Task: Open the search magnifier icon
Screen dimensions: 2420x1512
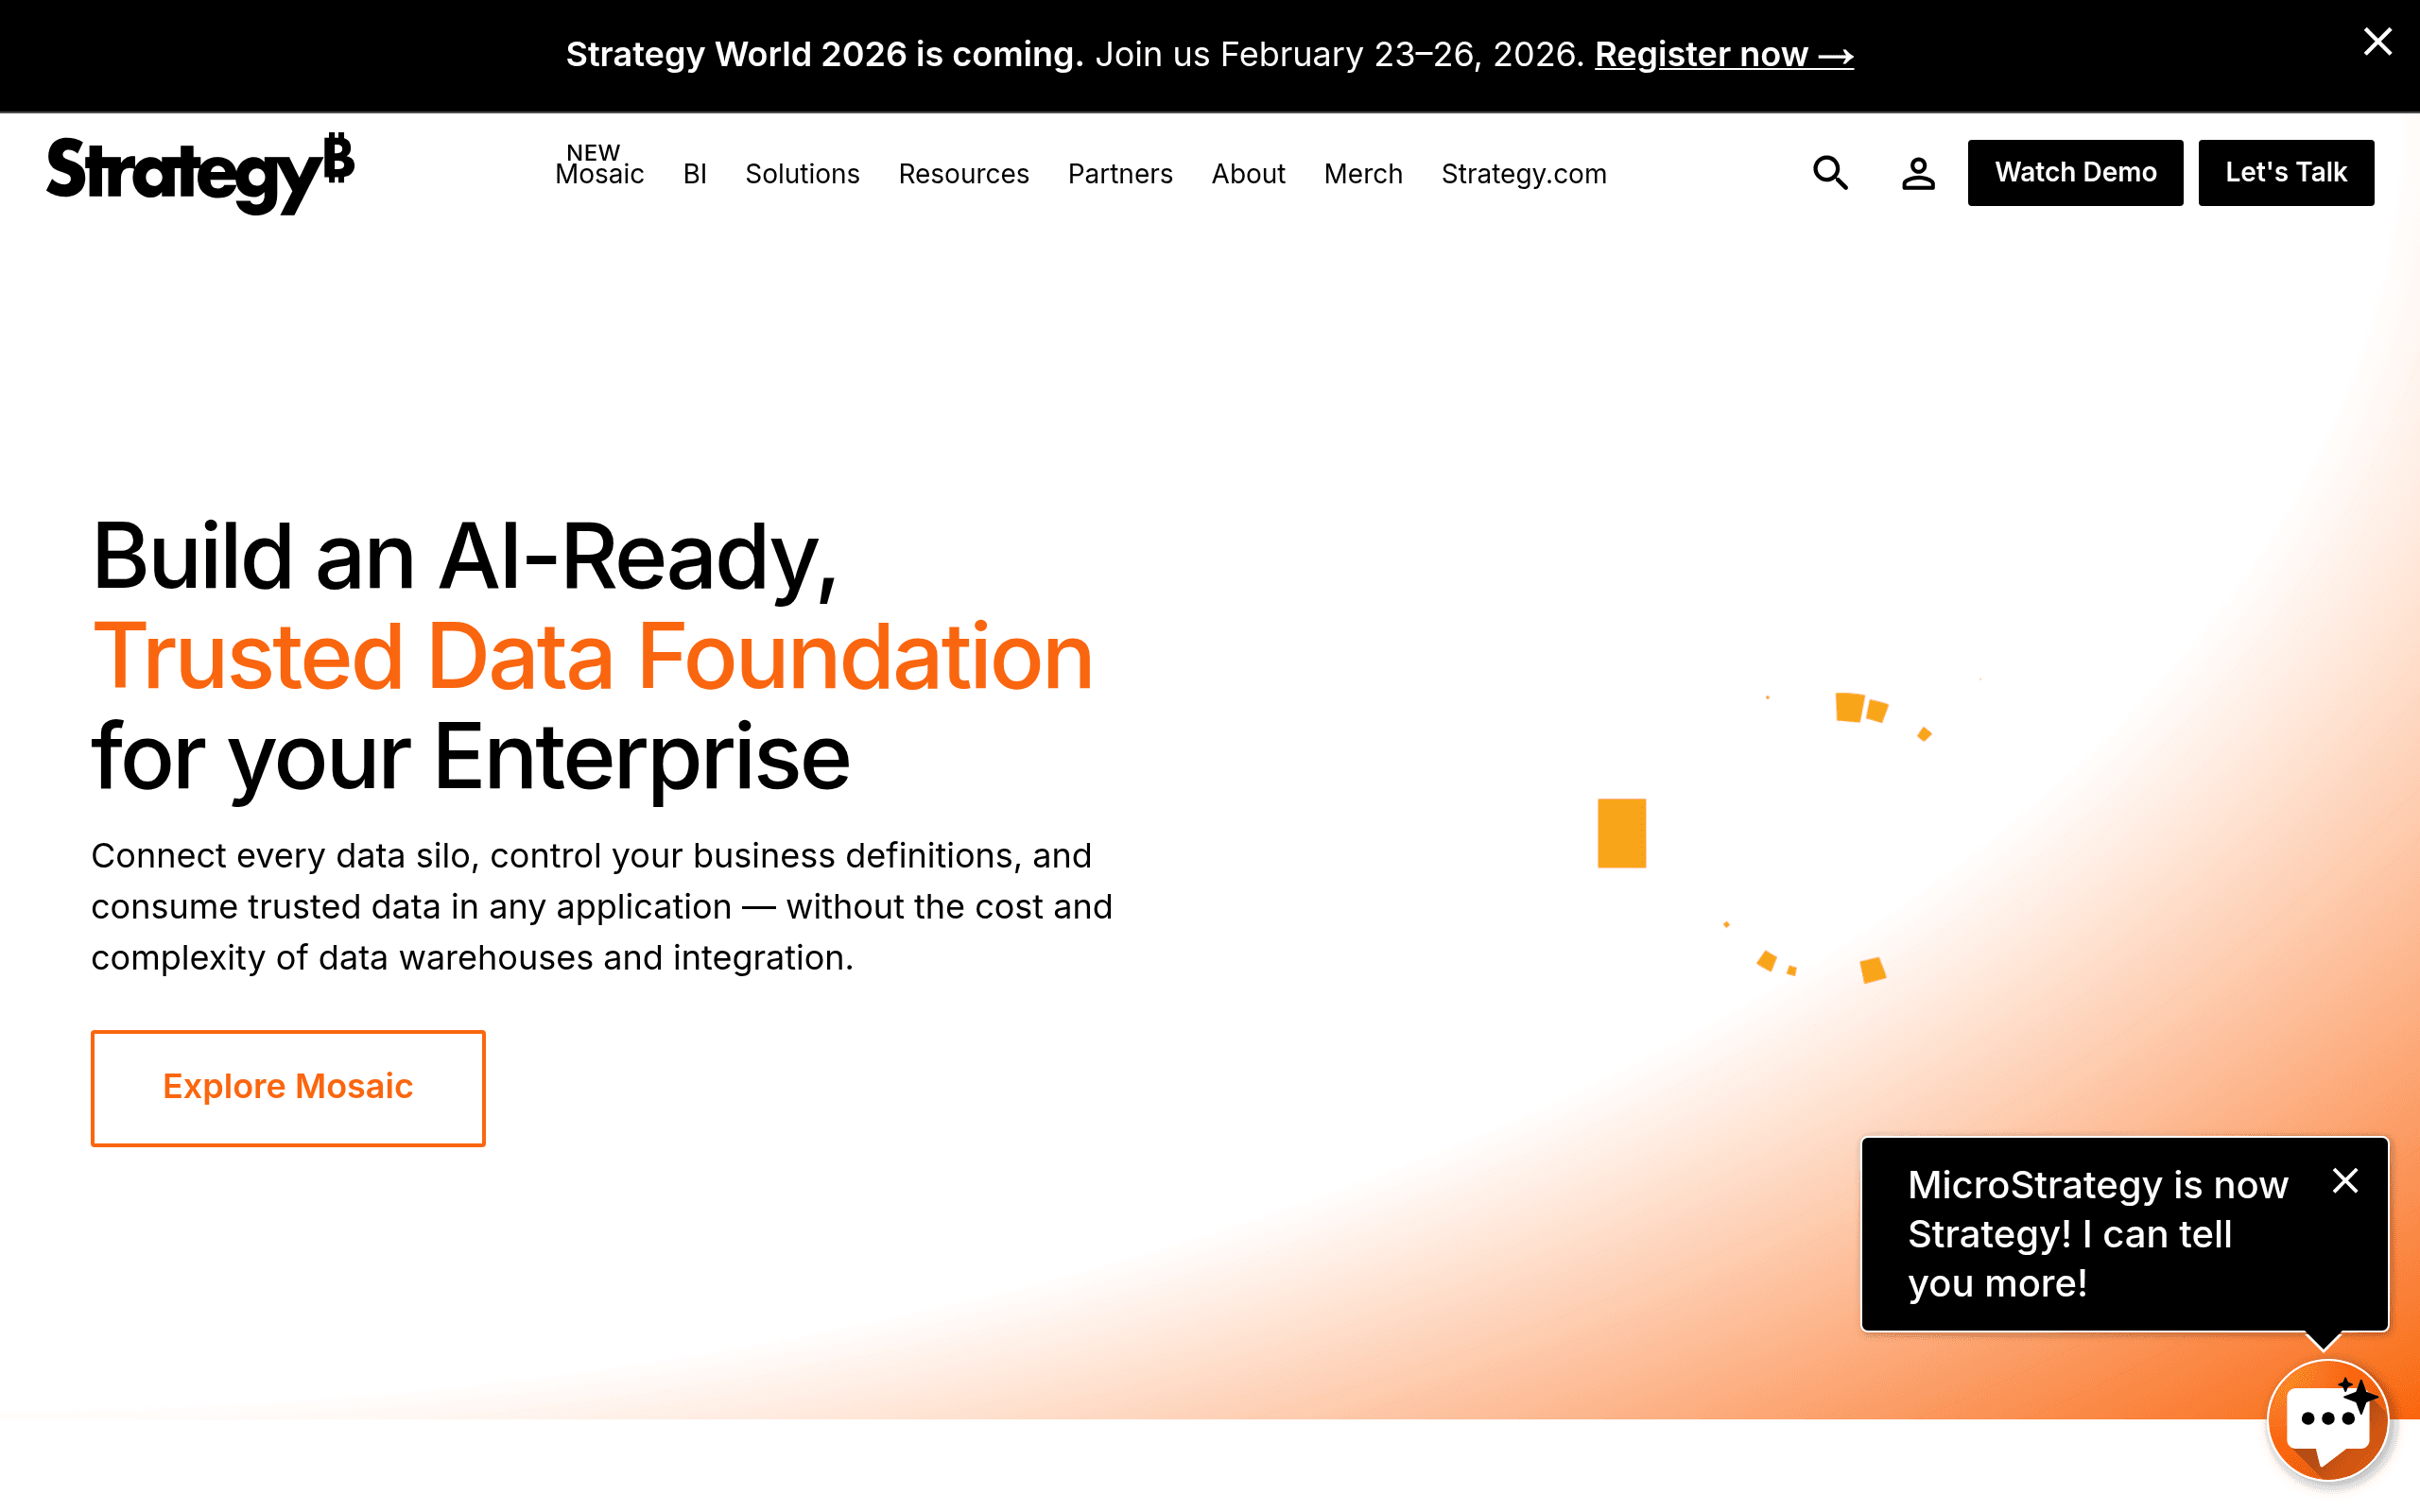Action: pyautogui.click(x=1830, y=173)
